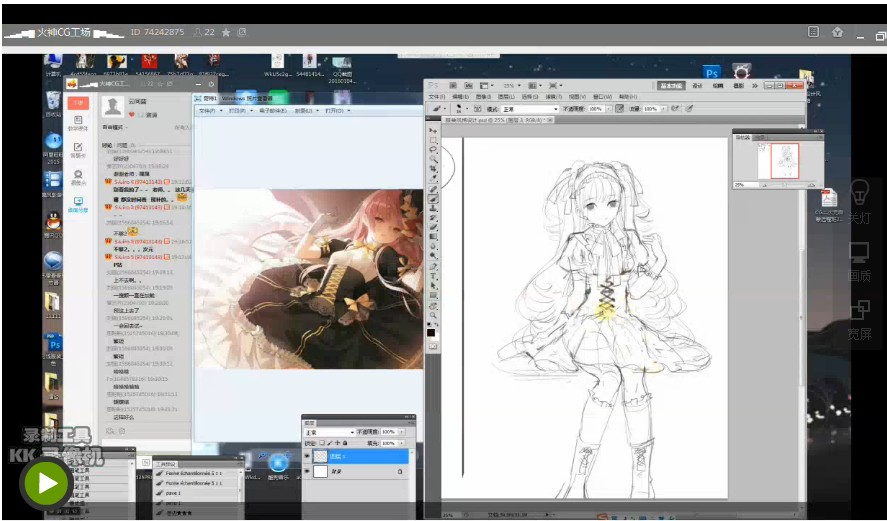Open the tool preset picker dropdown
887x521 pixels.
pyautogui.click(x=445, y=109)
